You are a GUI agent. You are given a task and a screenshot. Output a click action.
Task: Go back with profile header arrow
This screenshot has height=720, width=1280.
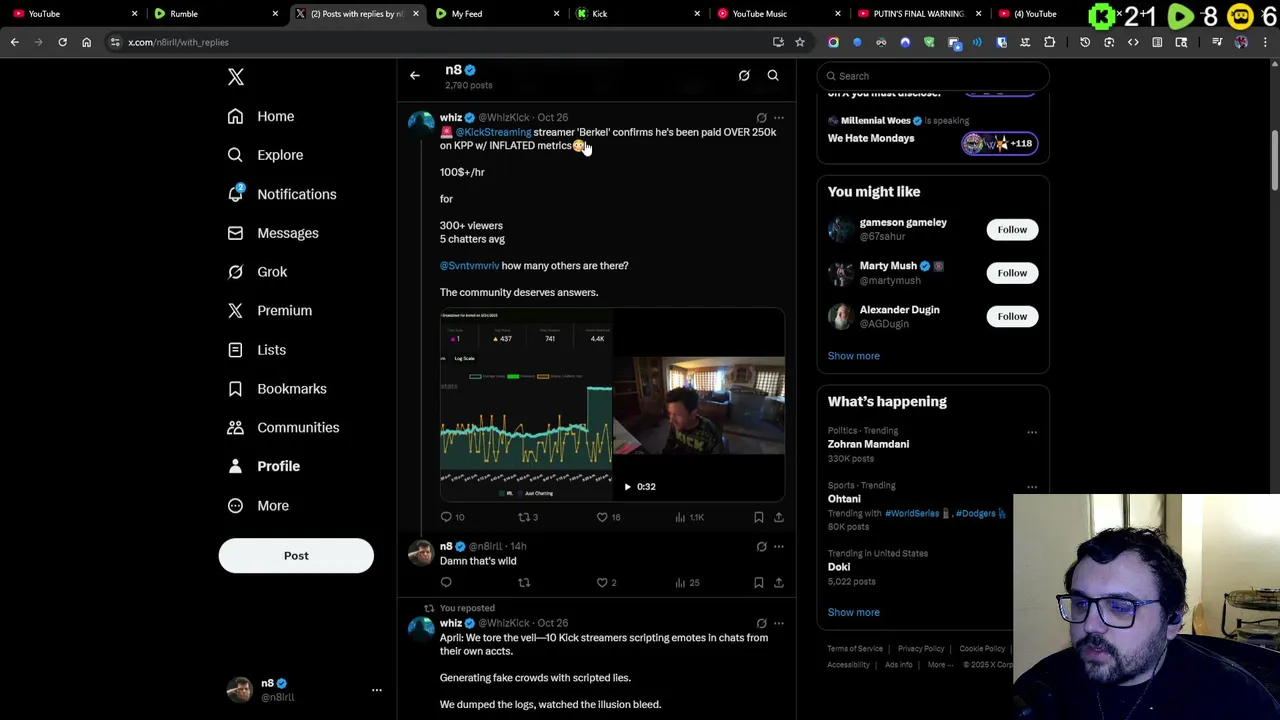click(x=415, y=75)
